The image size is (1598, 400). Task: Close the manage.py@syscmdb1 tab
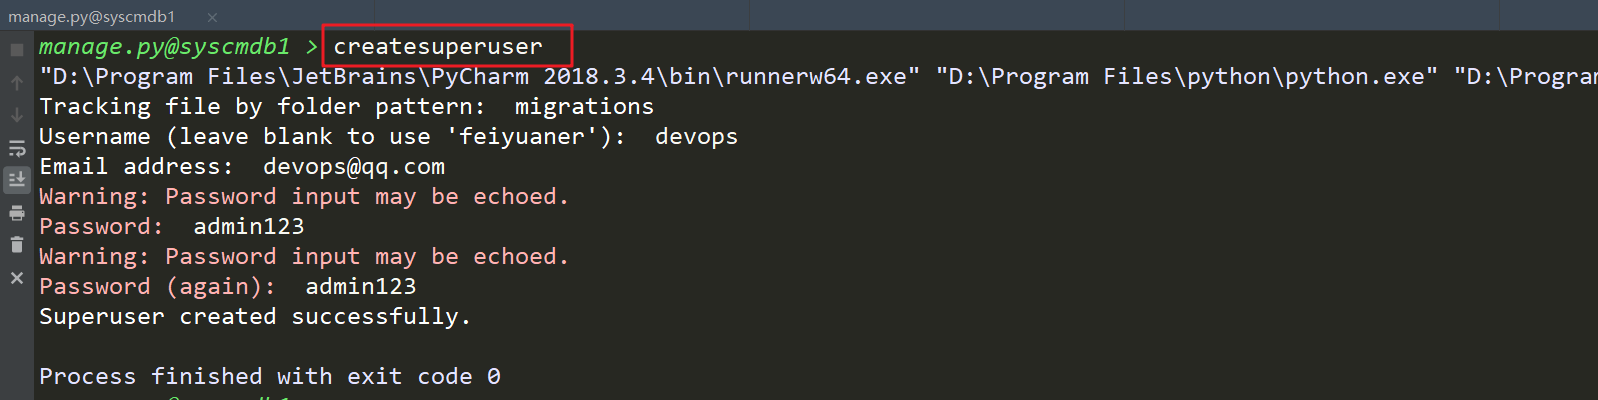tap(212, 17)
